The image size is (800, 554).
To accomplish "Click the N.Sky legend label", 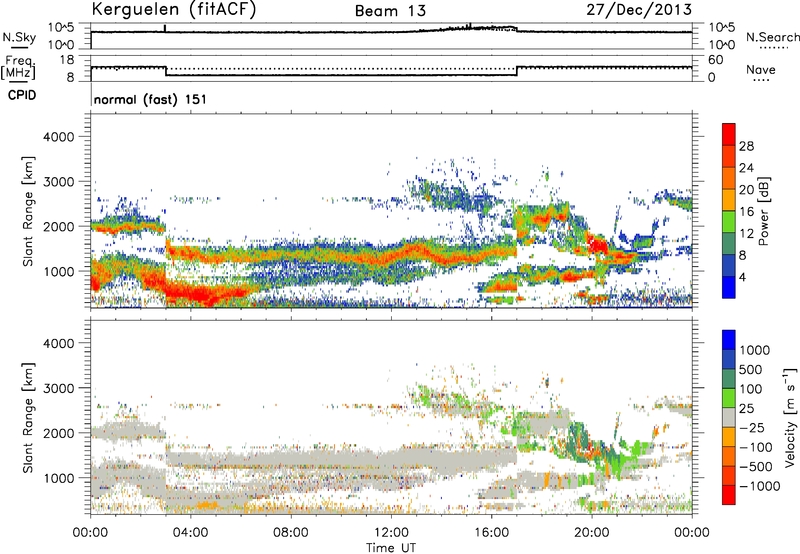I will click(19, 37).
